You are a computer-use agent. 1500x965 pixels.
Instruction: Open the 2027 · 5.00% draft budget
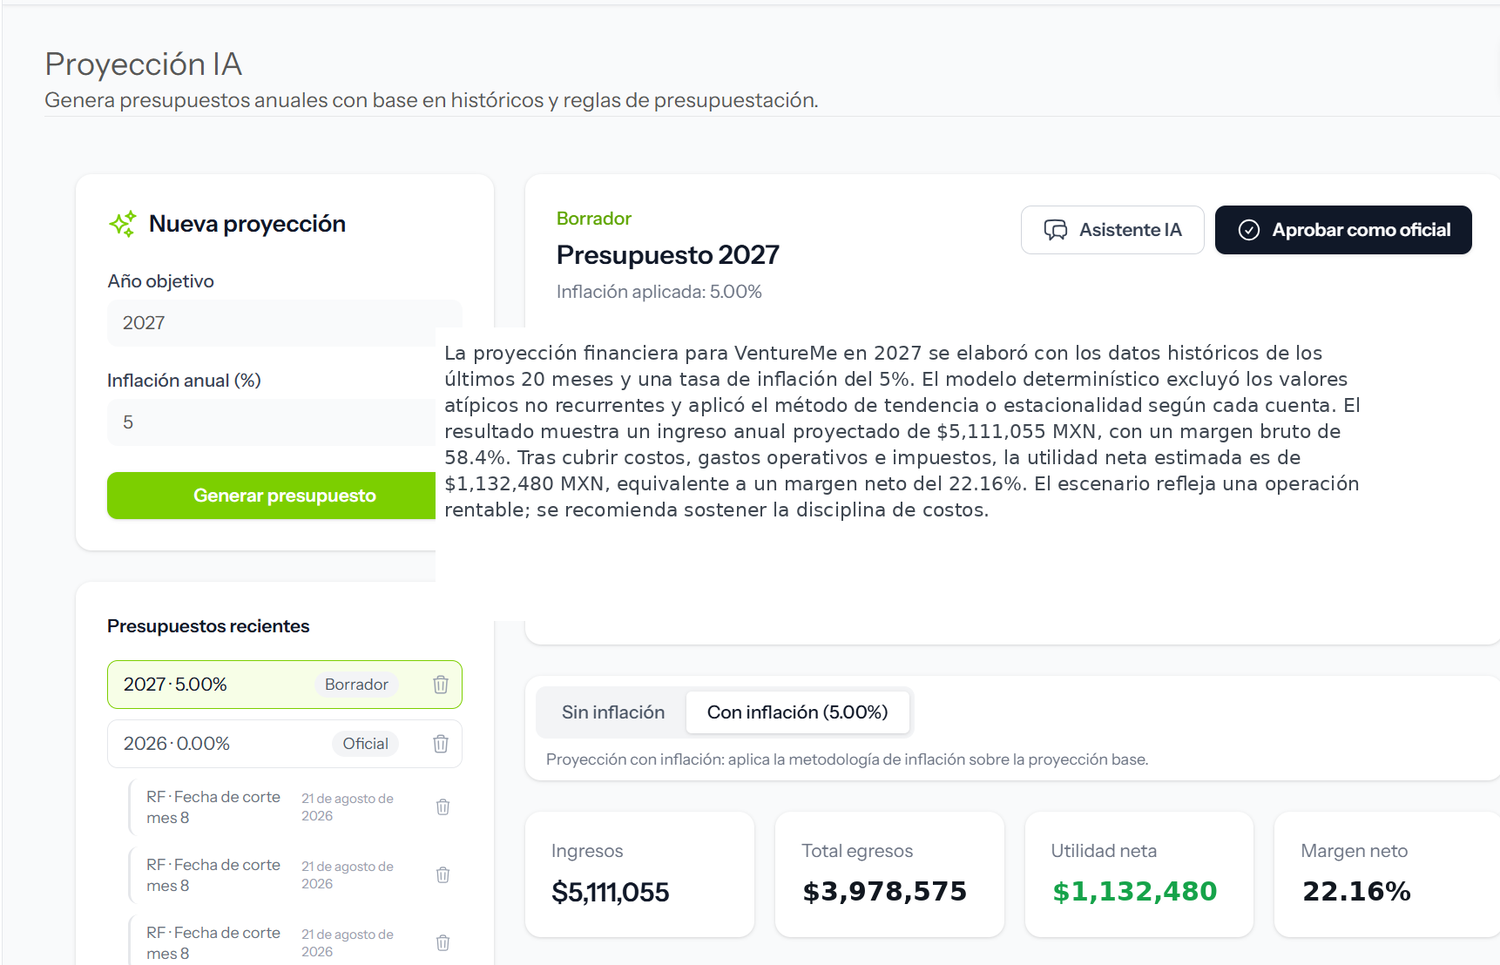(284, 684)
